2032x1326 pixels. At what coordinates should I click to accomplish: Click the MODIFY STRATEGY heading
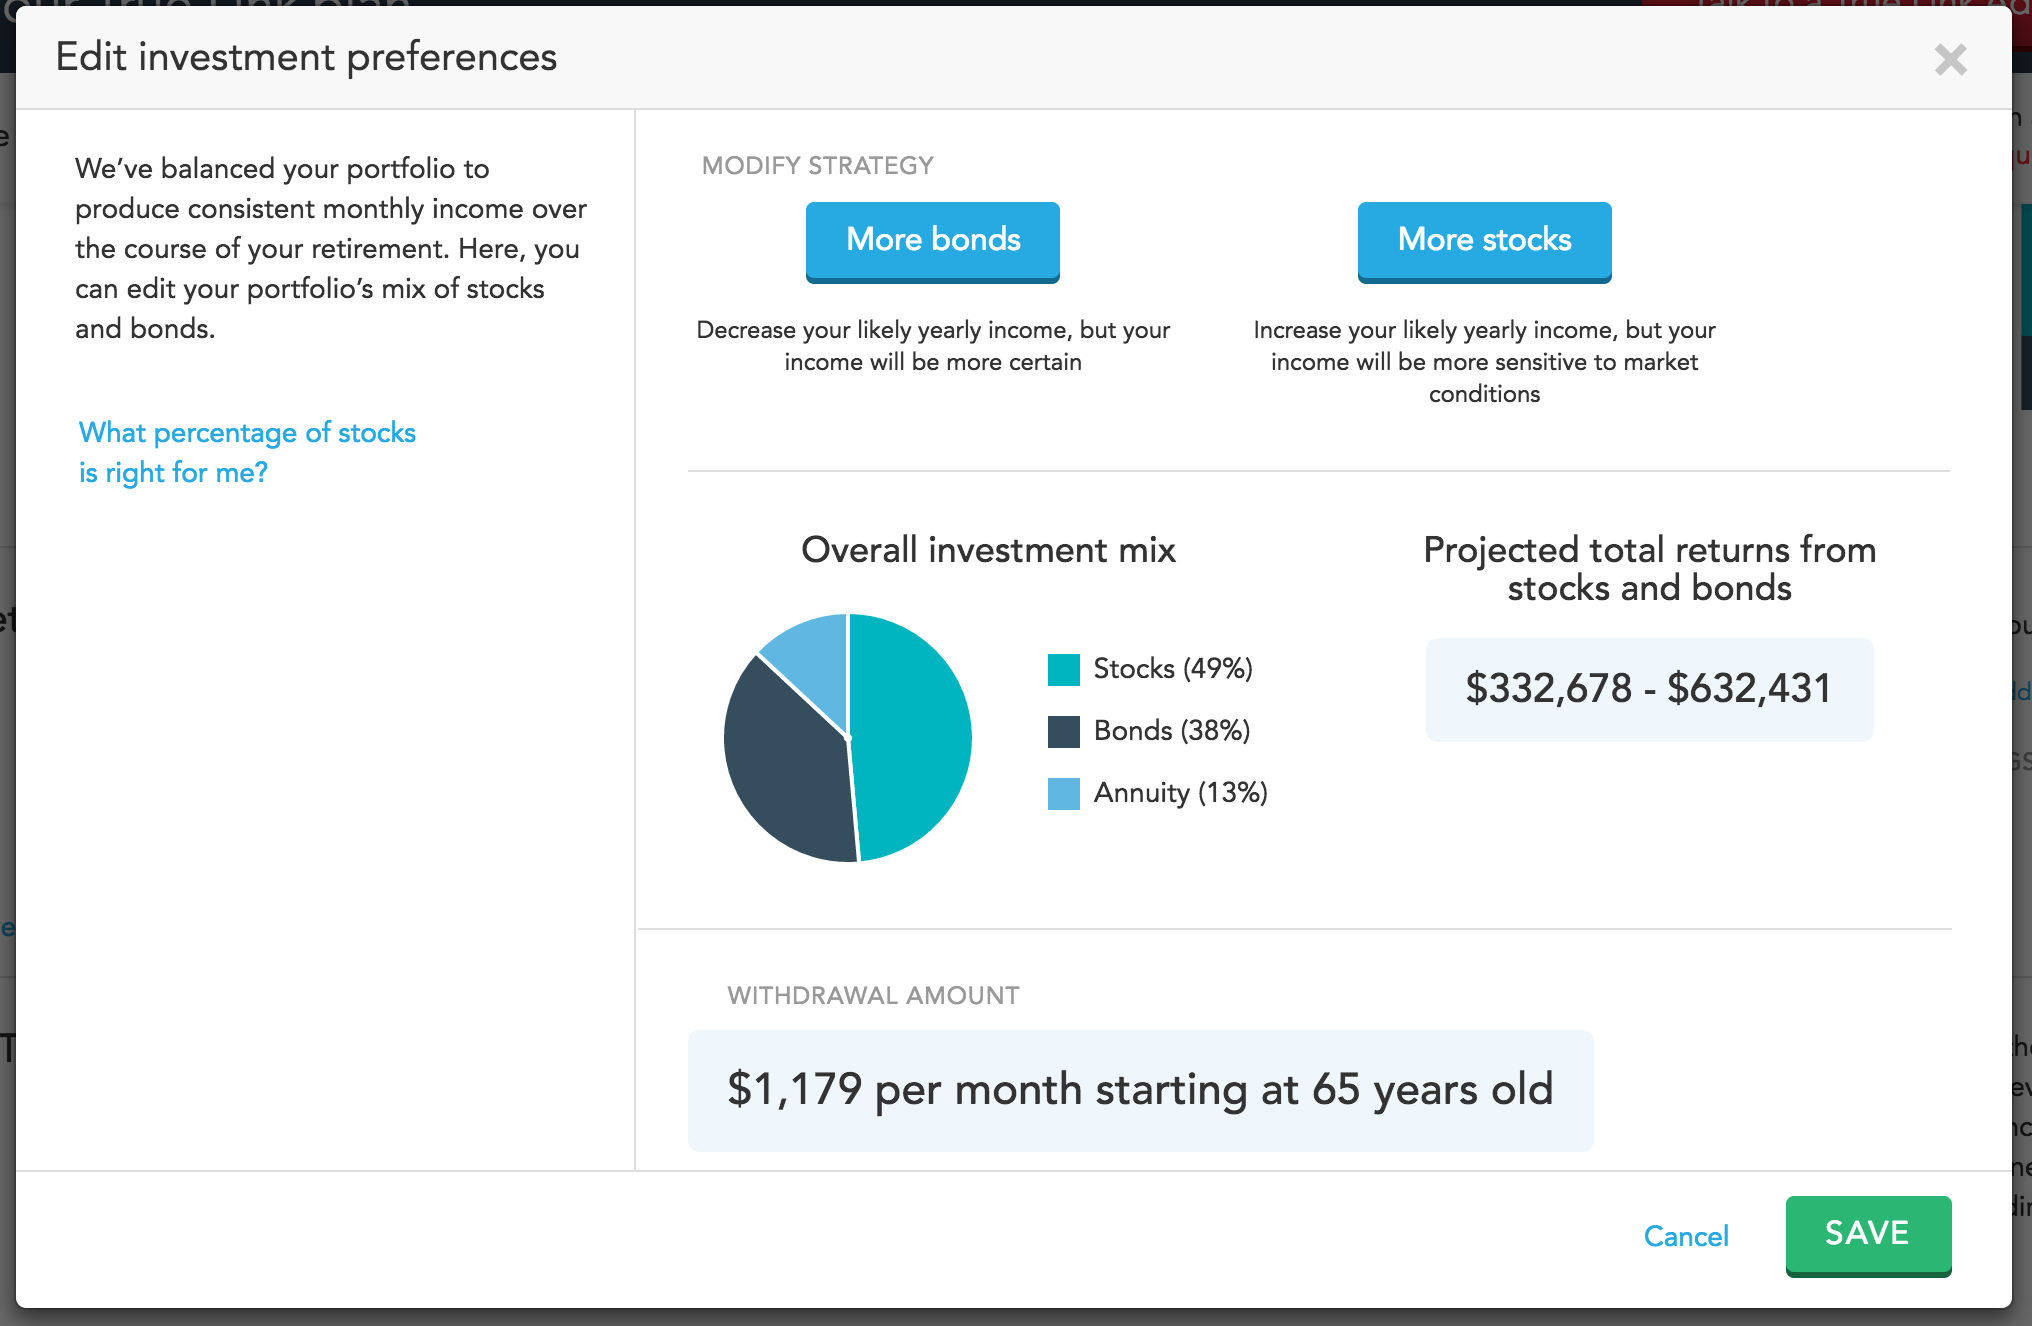click(x=817, y=166)
